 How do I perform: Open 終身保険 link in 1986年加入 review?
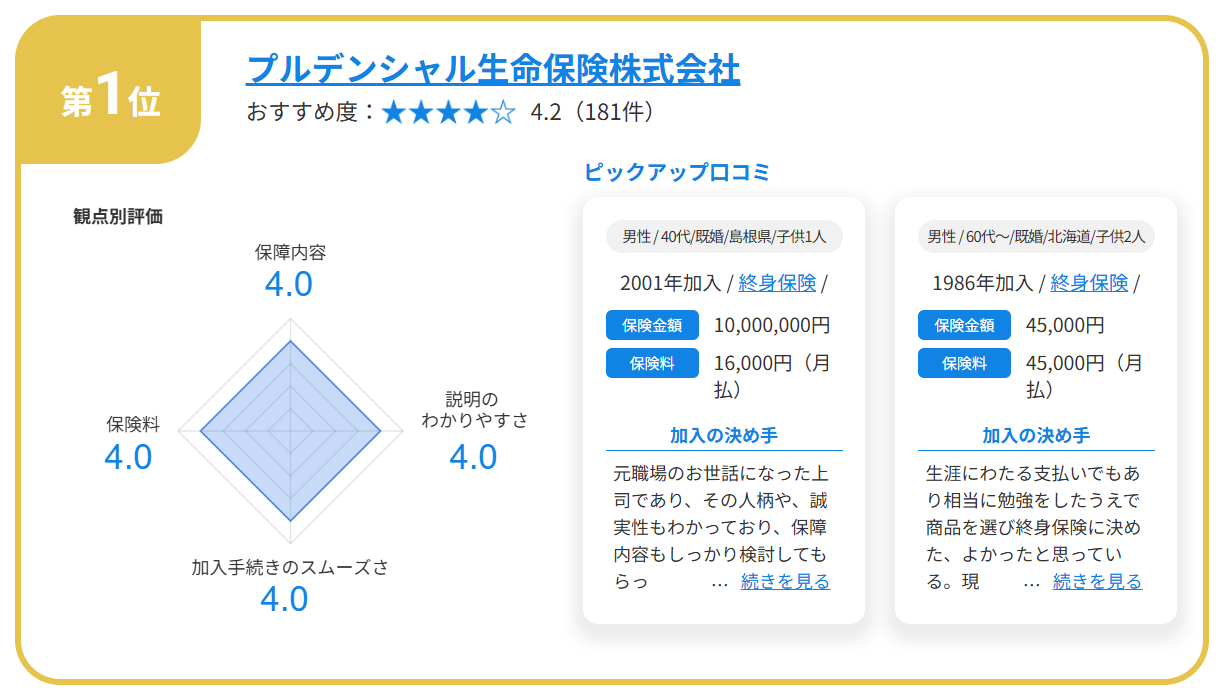(1089, 283)
